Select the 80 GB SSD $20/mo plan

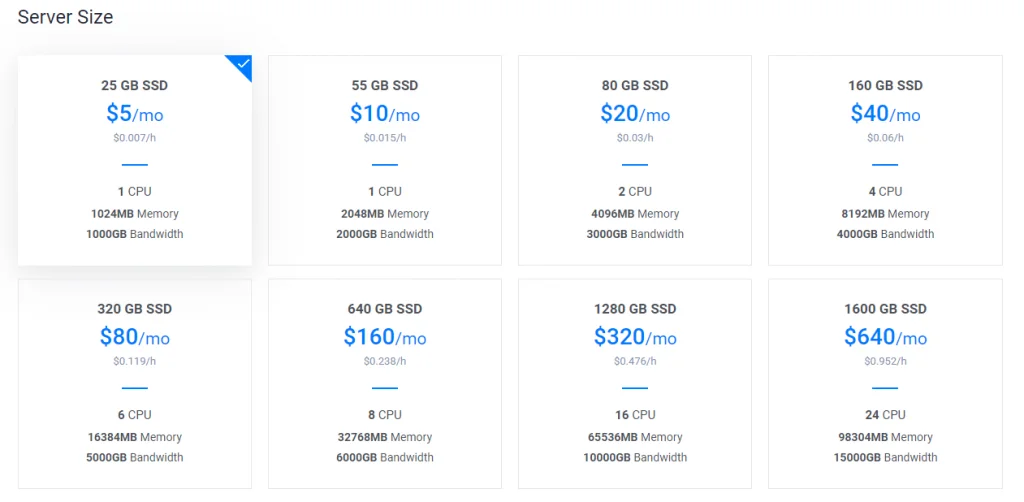point(635,161)
